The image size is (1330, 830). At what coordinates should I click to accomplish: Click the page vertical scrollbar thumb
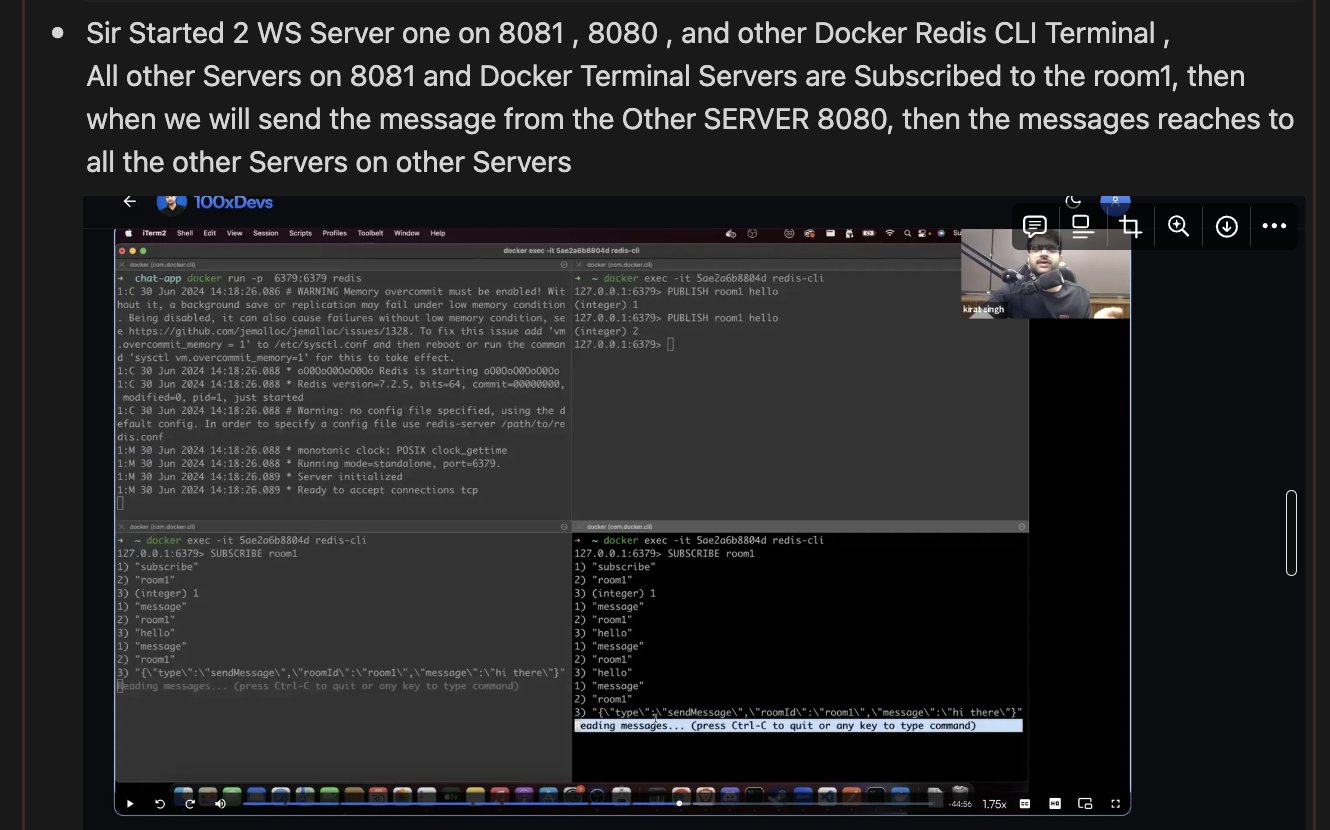1291,532
